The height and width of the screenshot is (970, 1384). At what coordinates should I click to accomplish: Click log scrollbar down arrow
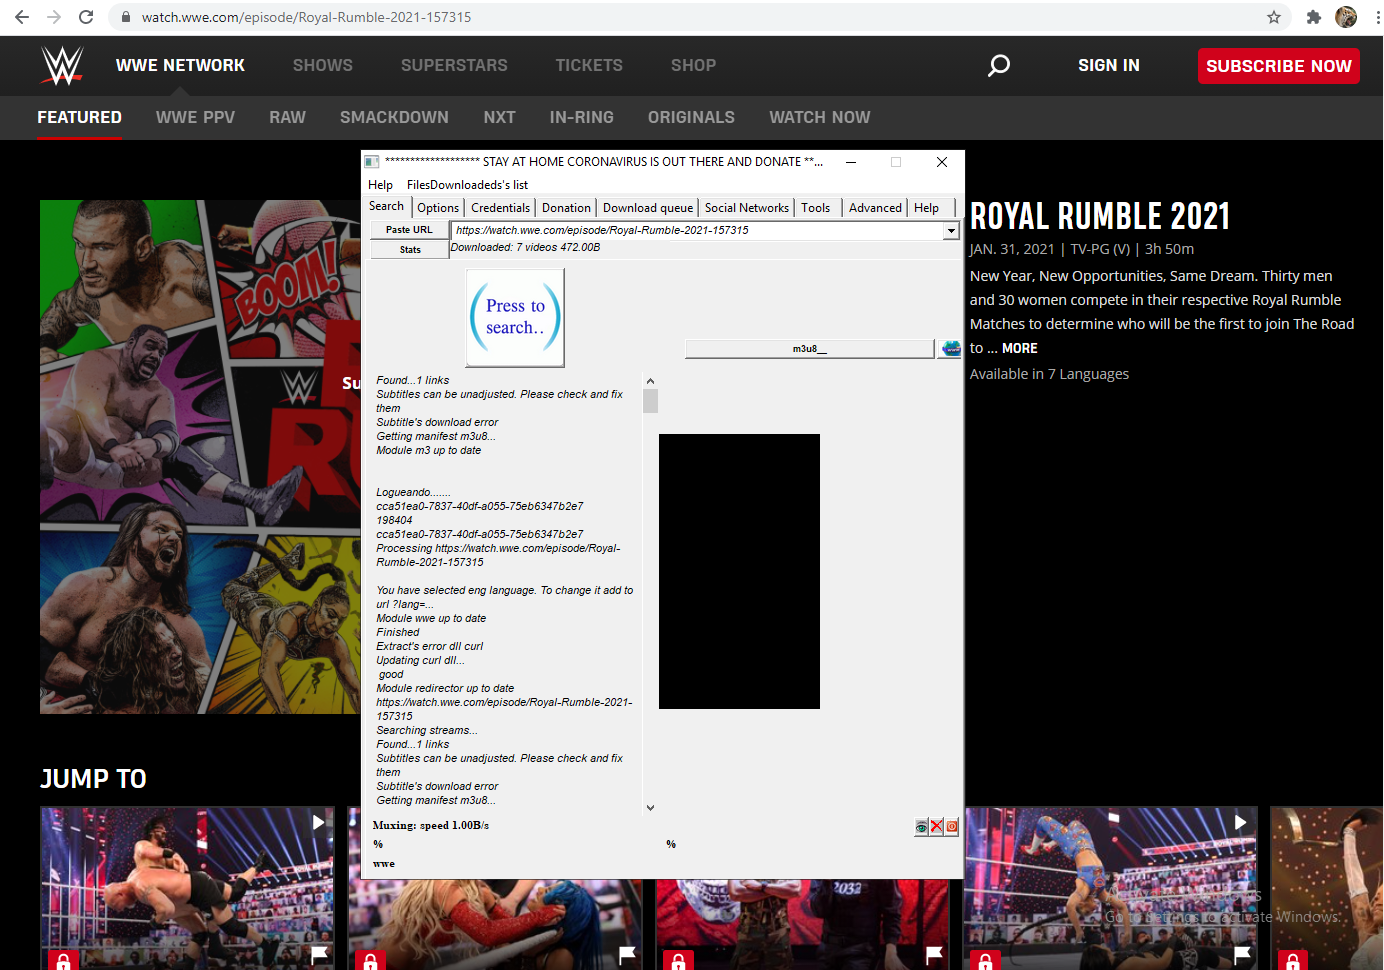coord(650,807)
